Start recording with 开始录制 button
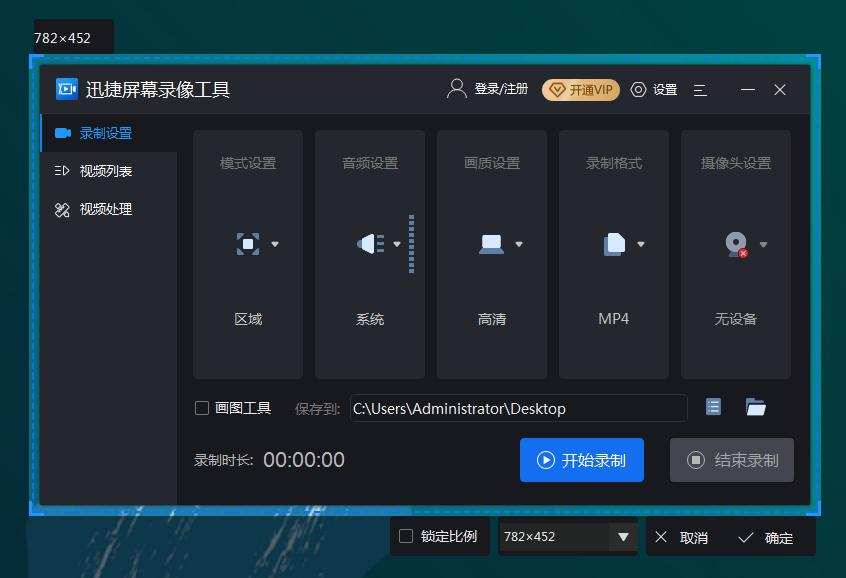This screenshot has height=578, width=846. pos(582,460)
